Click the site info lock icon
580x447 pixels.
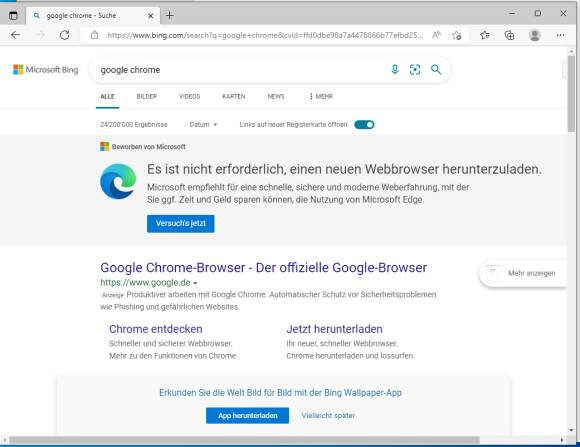(x=95, y=35)
